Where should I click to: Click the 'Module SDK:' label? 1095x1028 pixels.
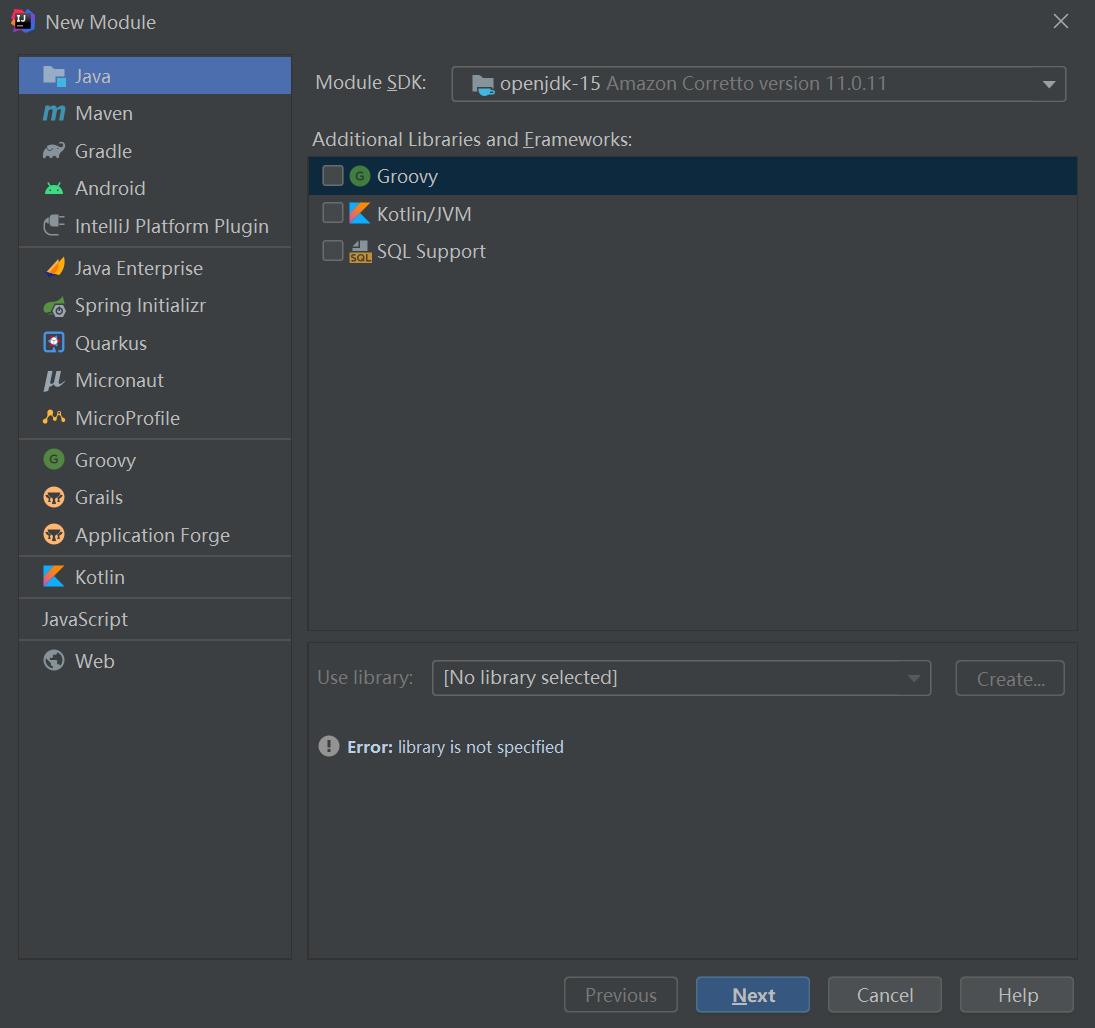point(371,82)
